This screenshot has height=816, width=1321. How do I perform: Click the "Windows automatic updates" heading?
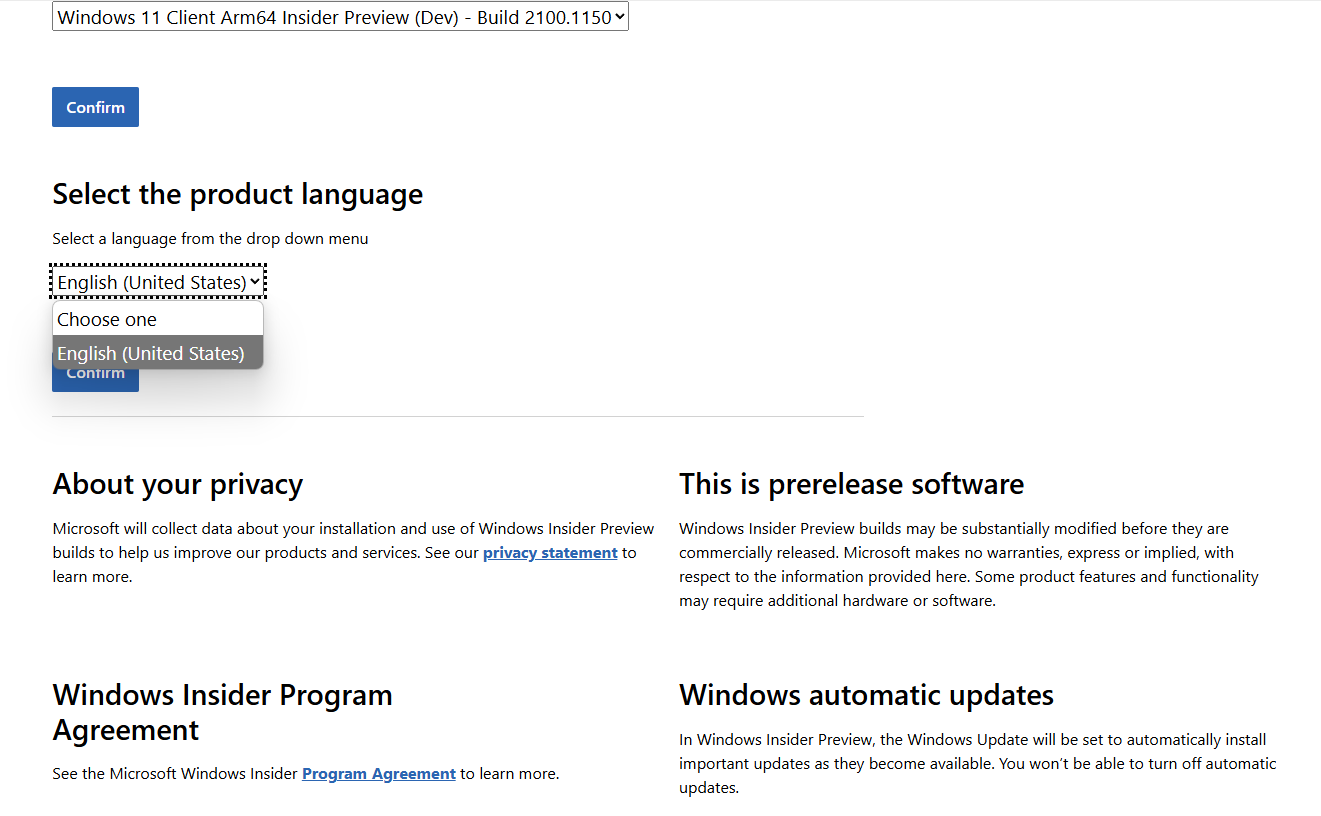coord(867,695)
